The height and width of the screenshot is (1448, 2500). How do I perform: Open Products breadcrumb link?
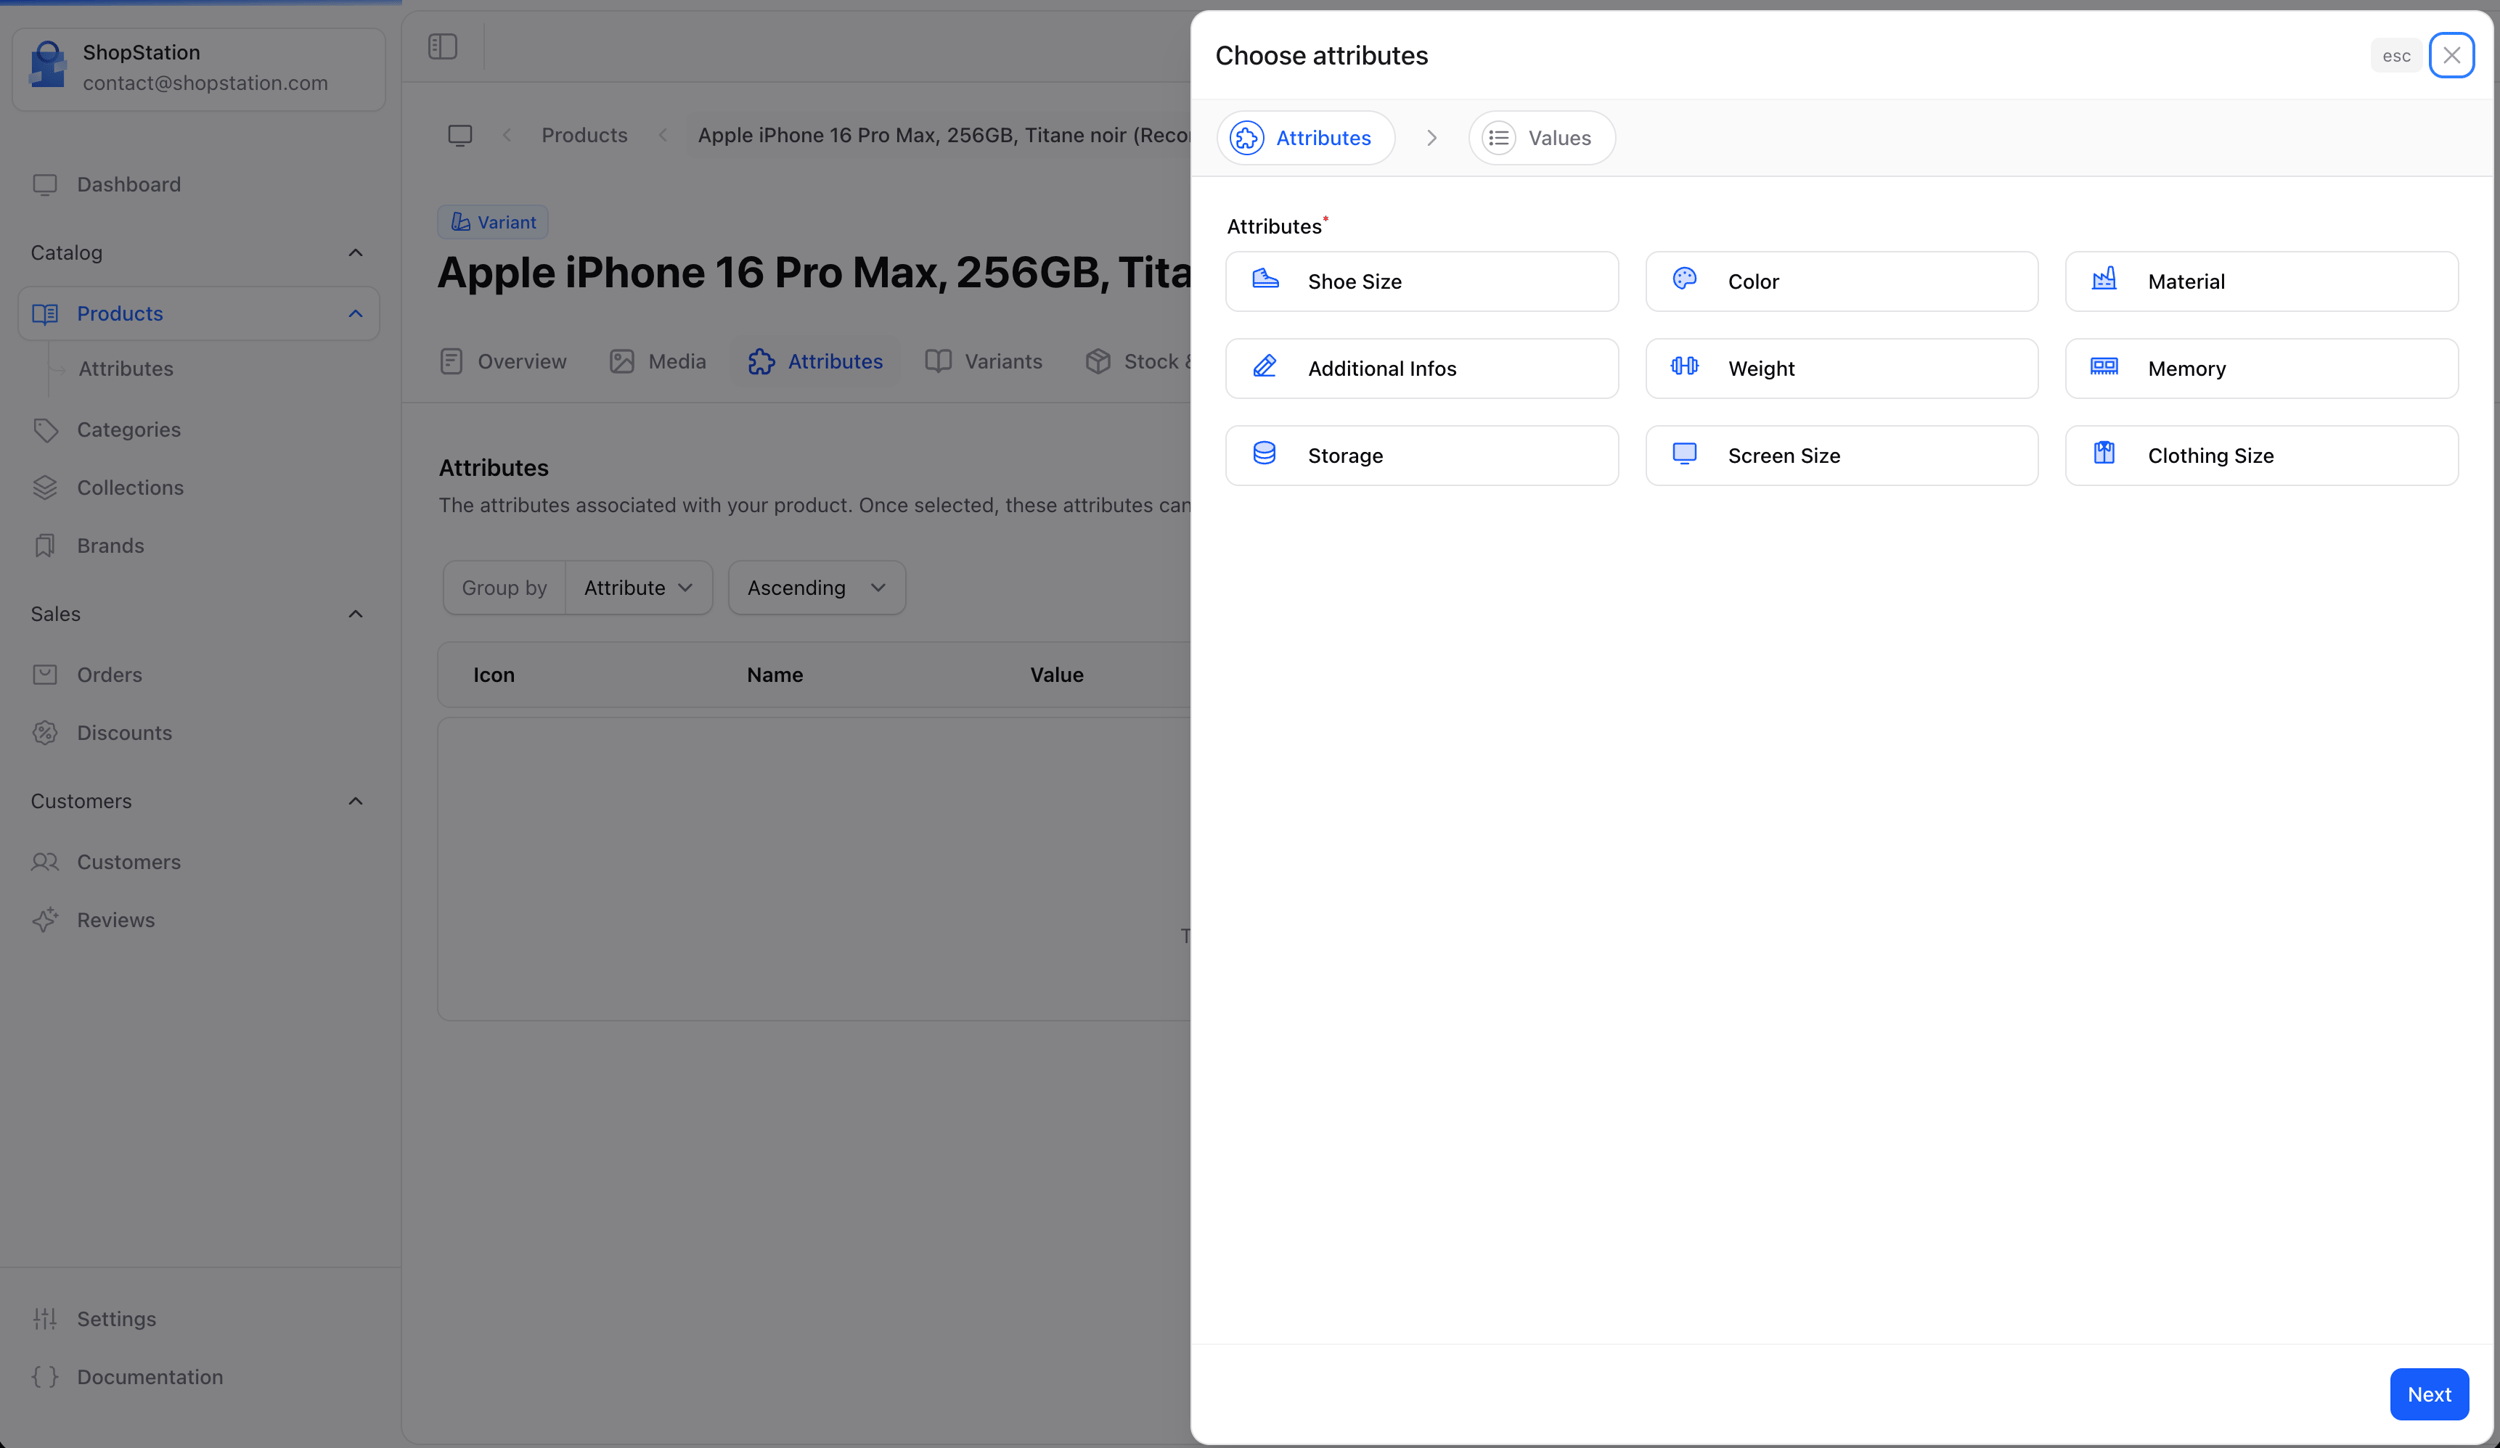tap(584, 135)
